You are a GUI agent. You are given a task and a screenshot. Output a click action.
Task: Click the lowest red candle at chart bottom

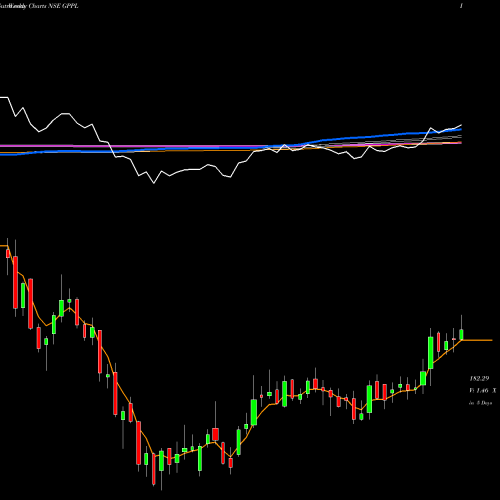click(x=154, y=469)
